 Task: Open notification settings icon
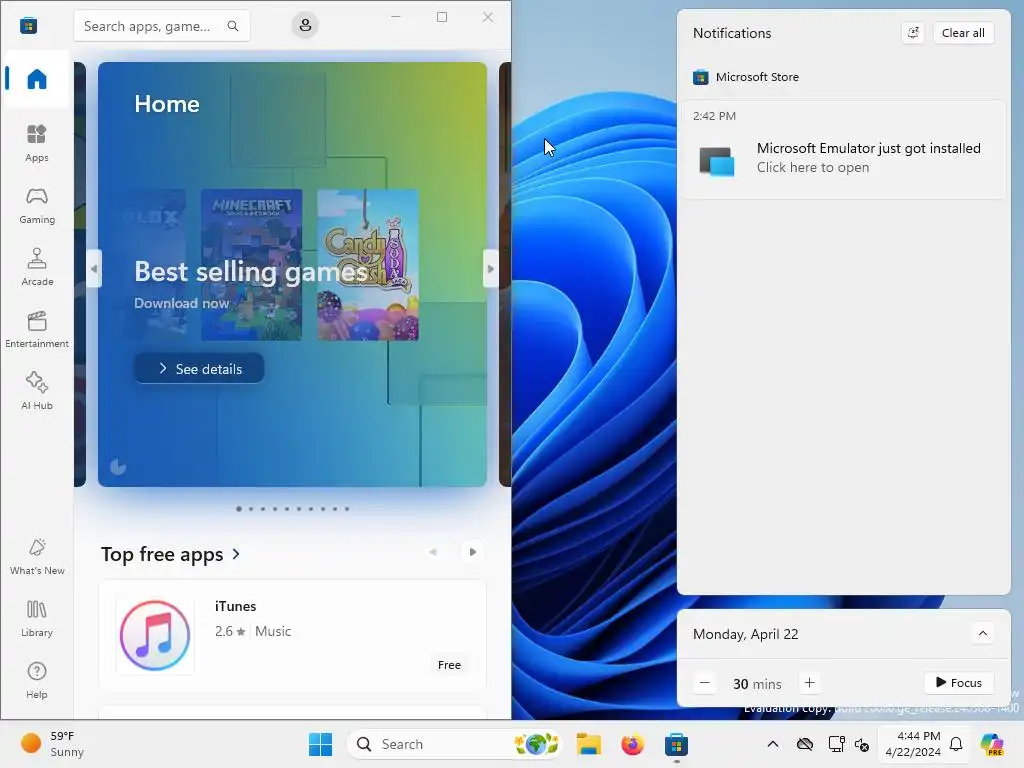click(913, 33)
